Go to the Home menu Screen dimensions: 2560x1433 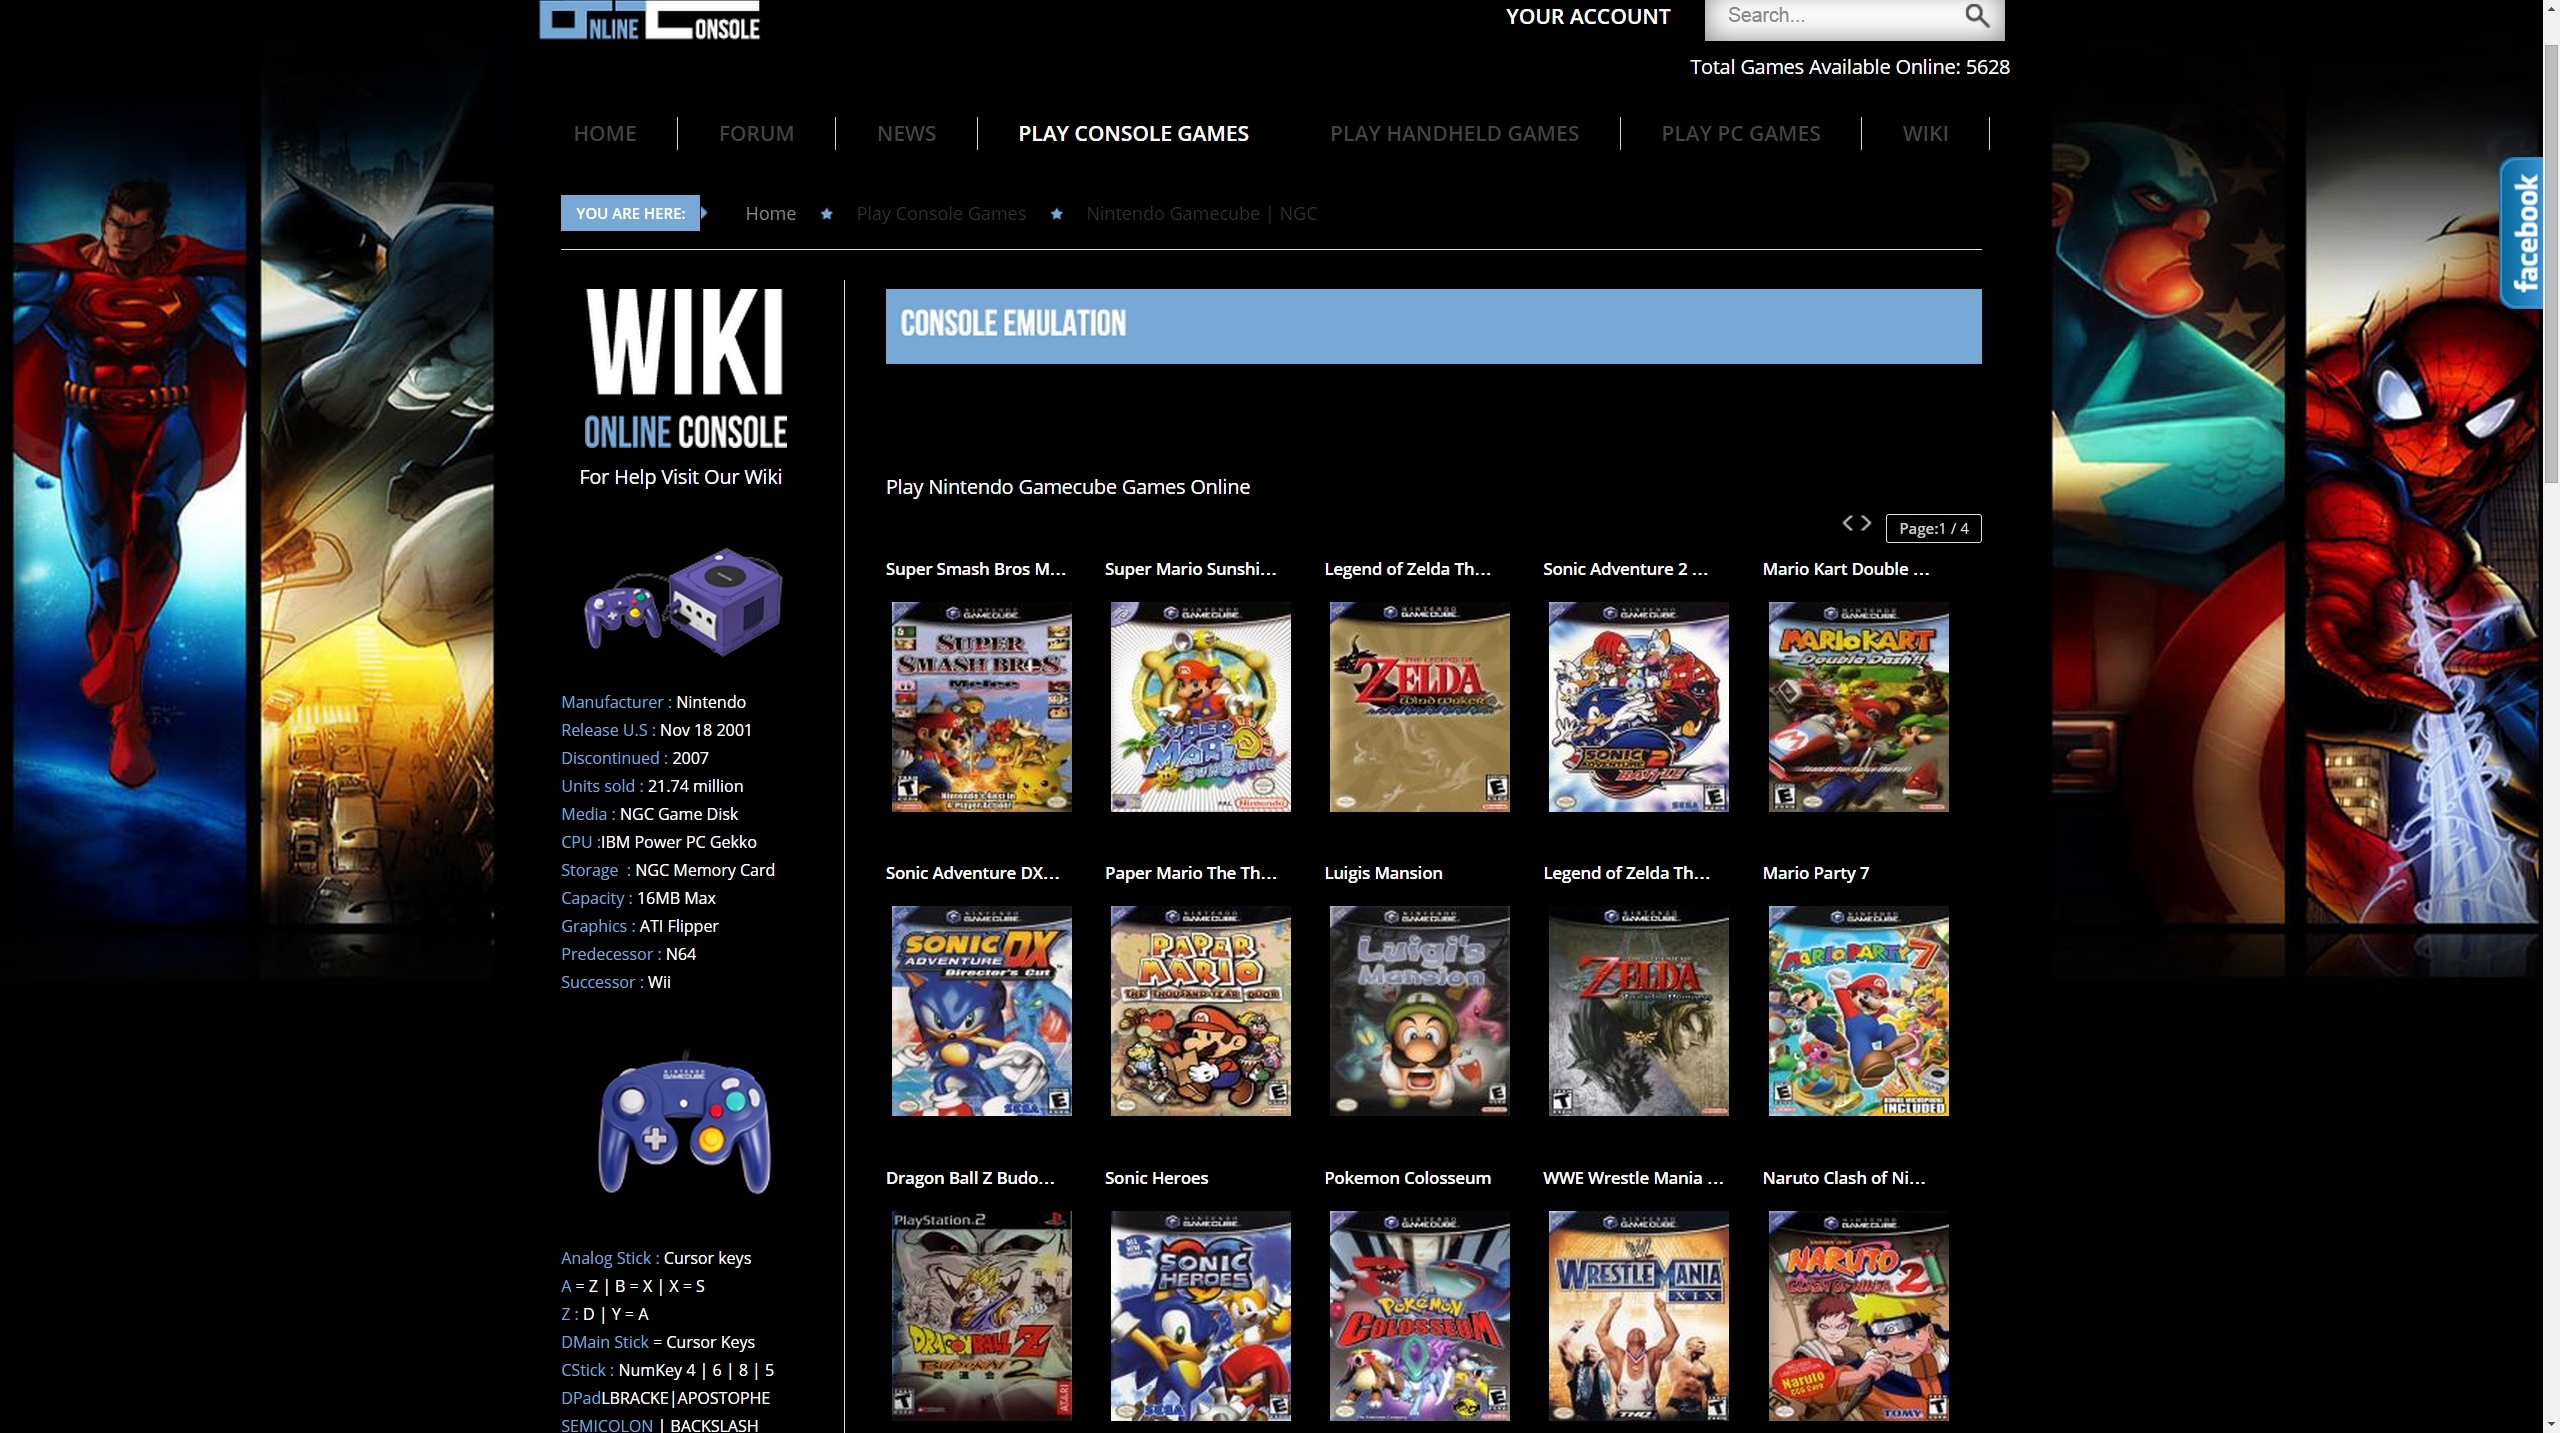605,133
